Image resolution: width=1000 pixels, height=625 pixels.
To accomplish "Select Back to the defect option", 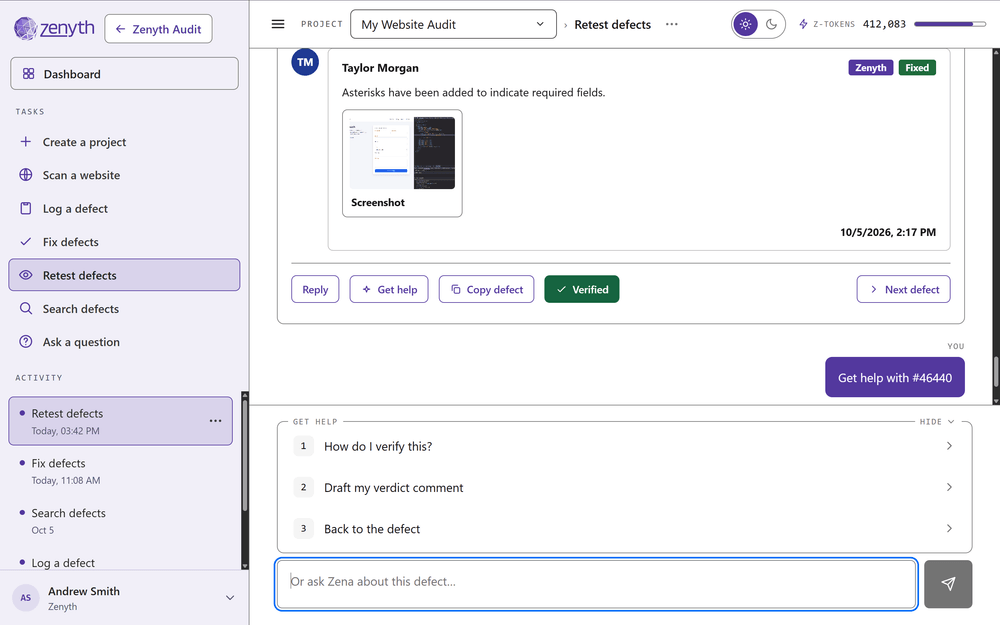I will 624,529.
